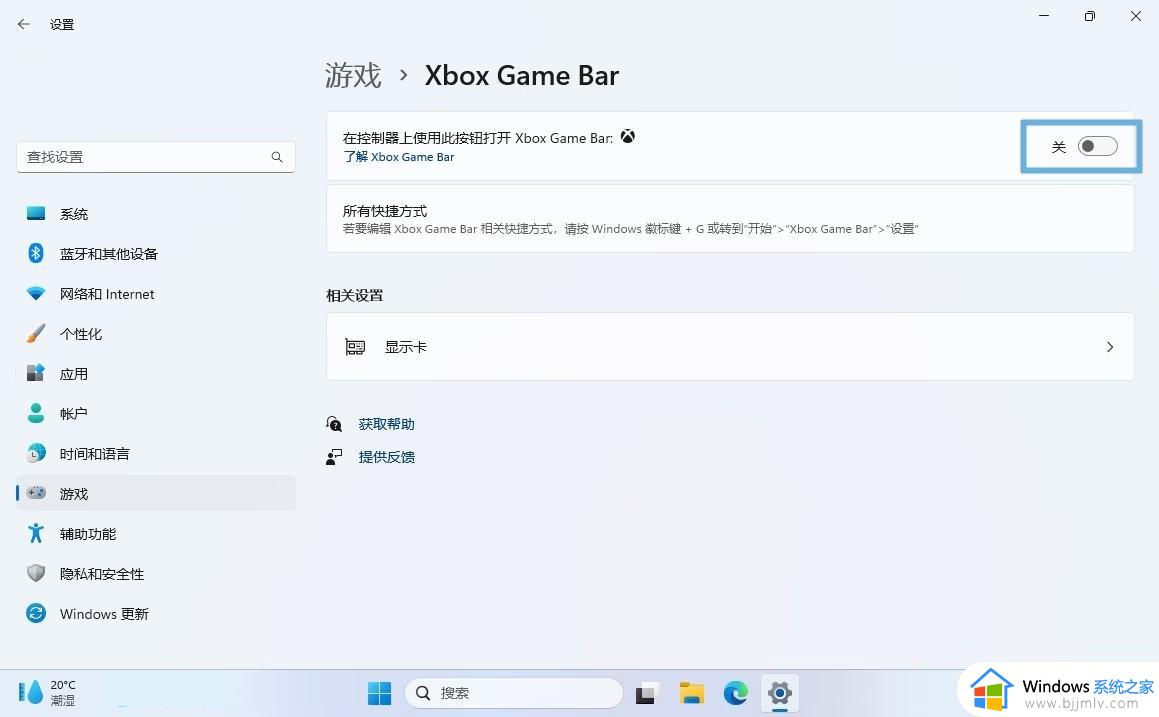This screenshot has height=717, width=1159.
Task: Select 网络和 Internet in sidebar
Action: [156, 293]
